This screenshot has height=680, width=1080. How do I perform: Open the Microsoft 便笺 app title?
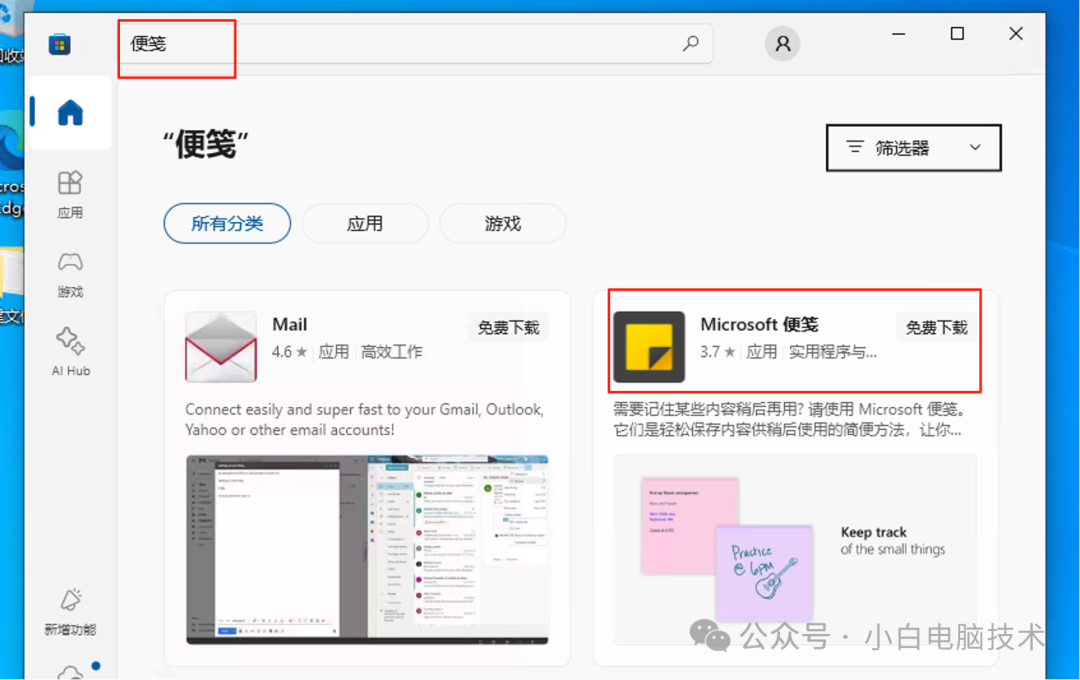(x=759, y=324)
